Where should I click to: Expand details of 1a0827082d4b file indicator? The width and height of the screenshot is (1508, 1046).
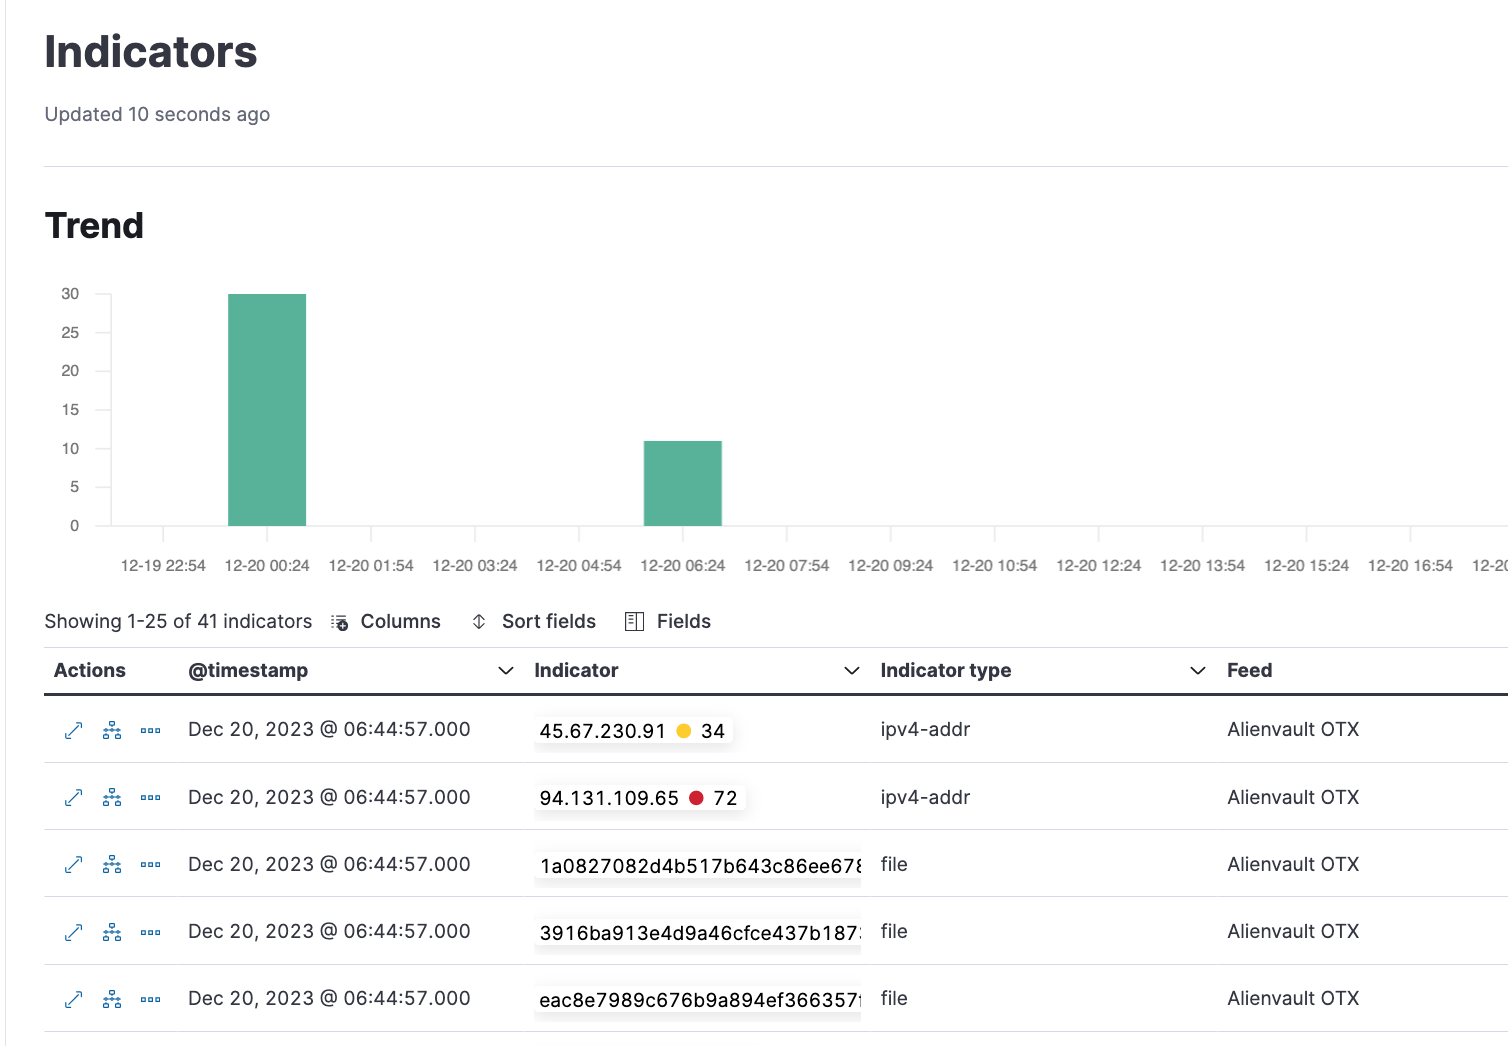(73, 865)
